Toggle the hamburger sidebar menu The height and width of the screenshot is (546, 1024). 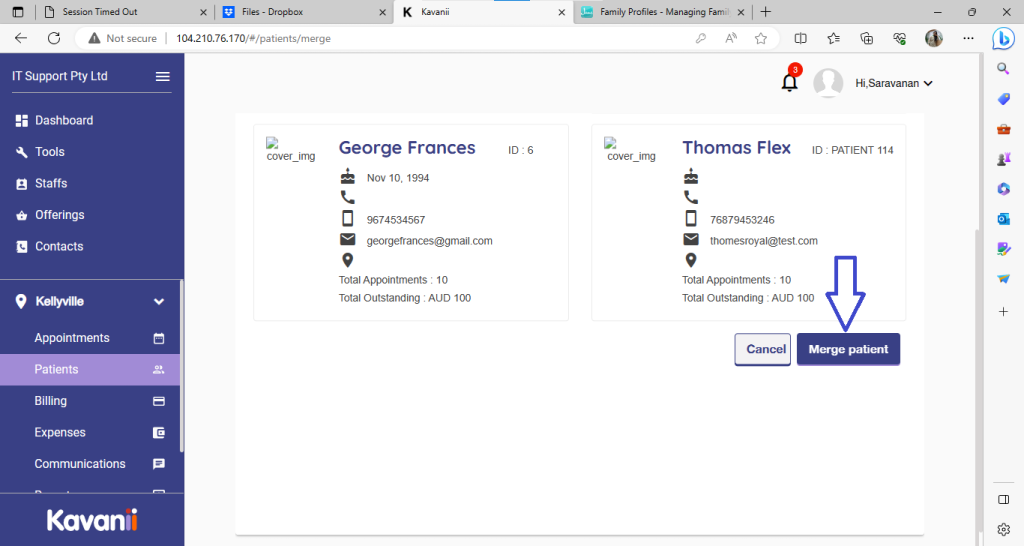point(162,77)
